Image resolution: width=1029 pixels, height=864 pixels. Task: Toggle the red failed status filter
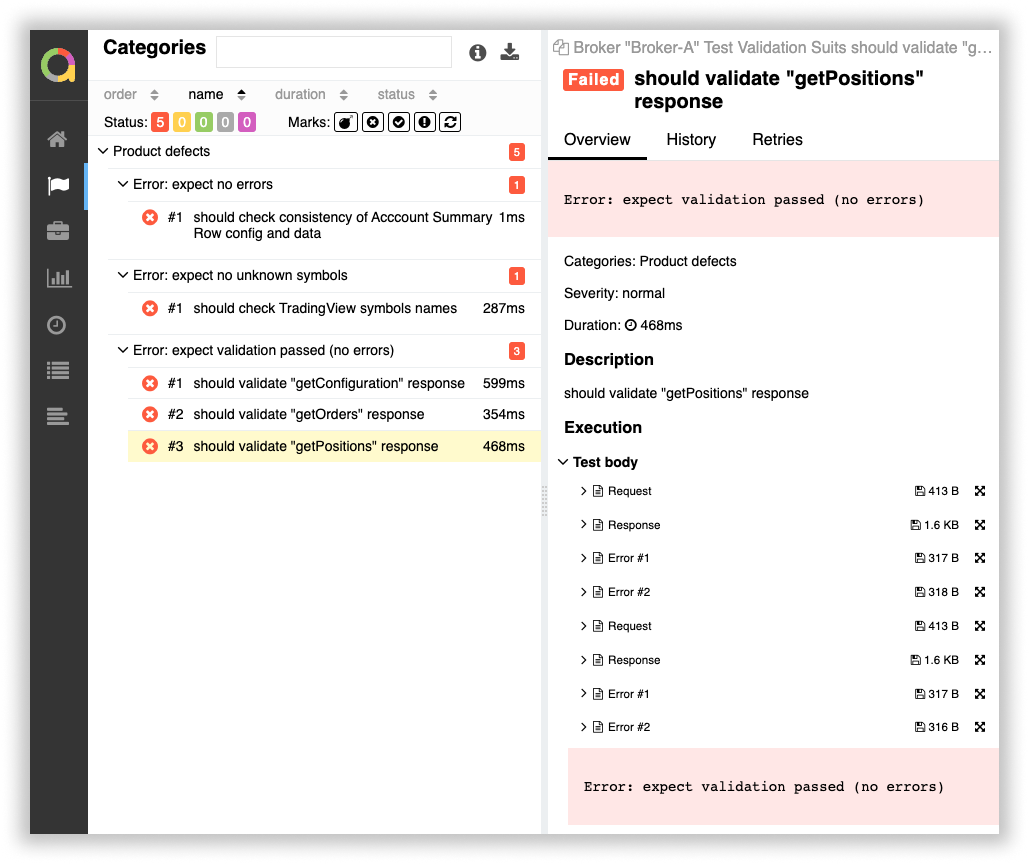(160, 122)
